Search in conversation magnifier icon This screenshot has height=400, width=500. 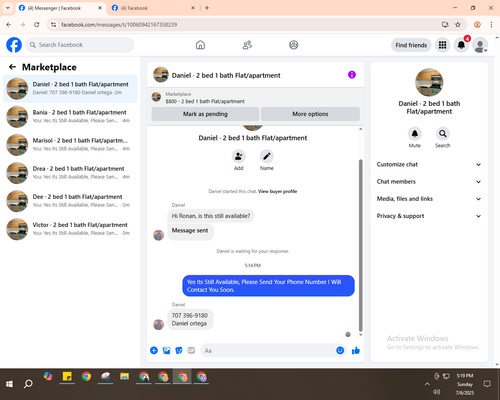pyautogui.click(x=443, y=134)
